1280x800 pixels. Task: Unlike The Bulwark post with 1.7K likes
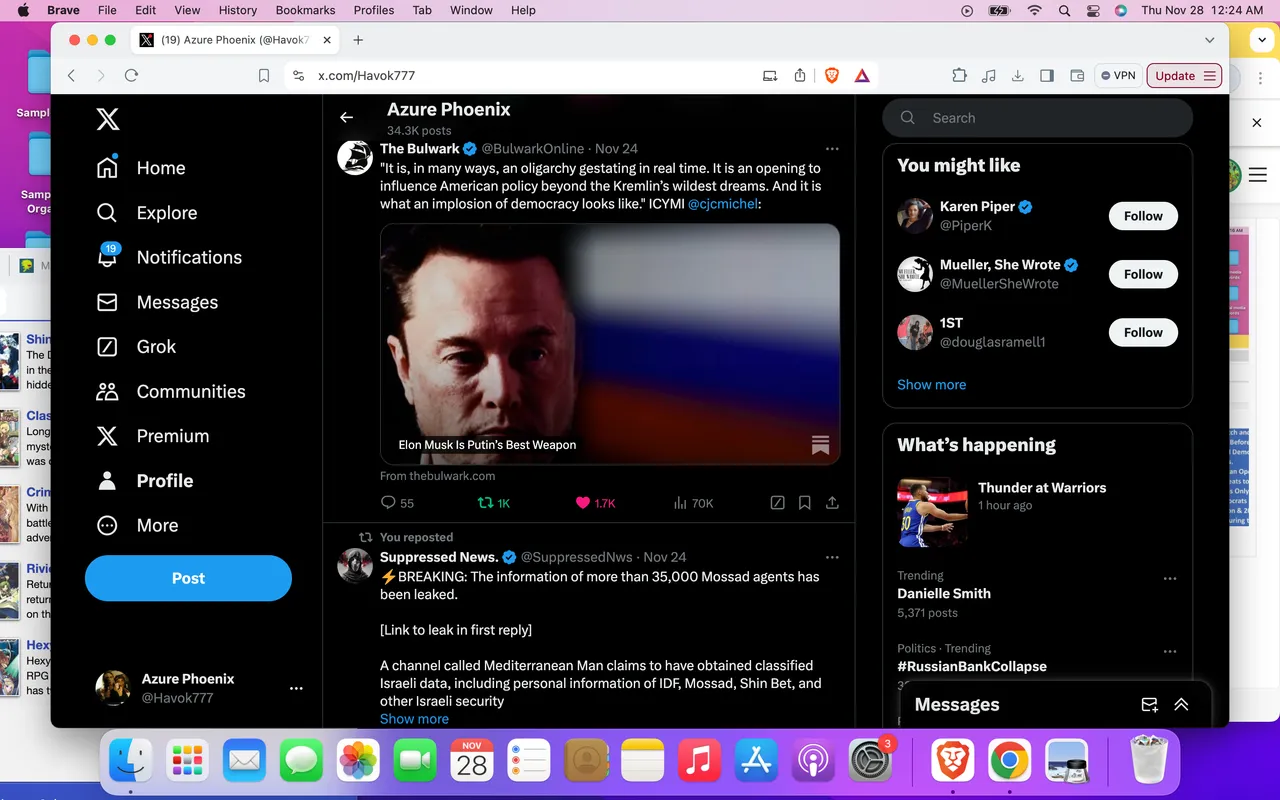[595, 503]
